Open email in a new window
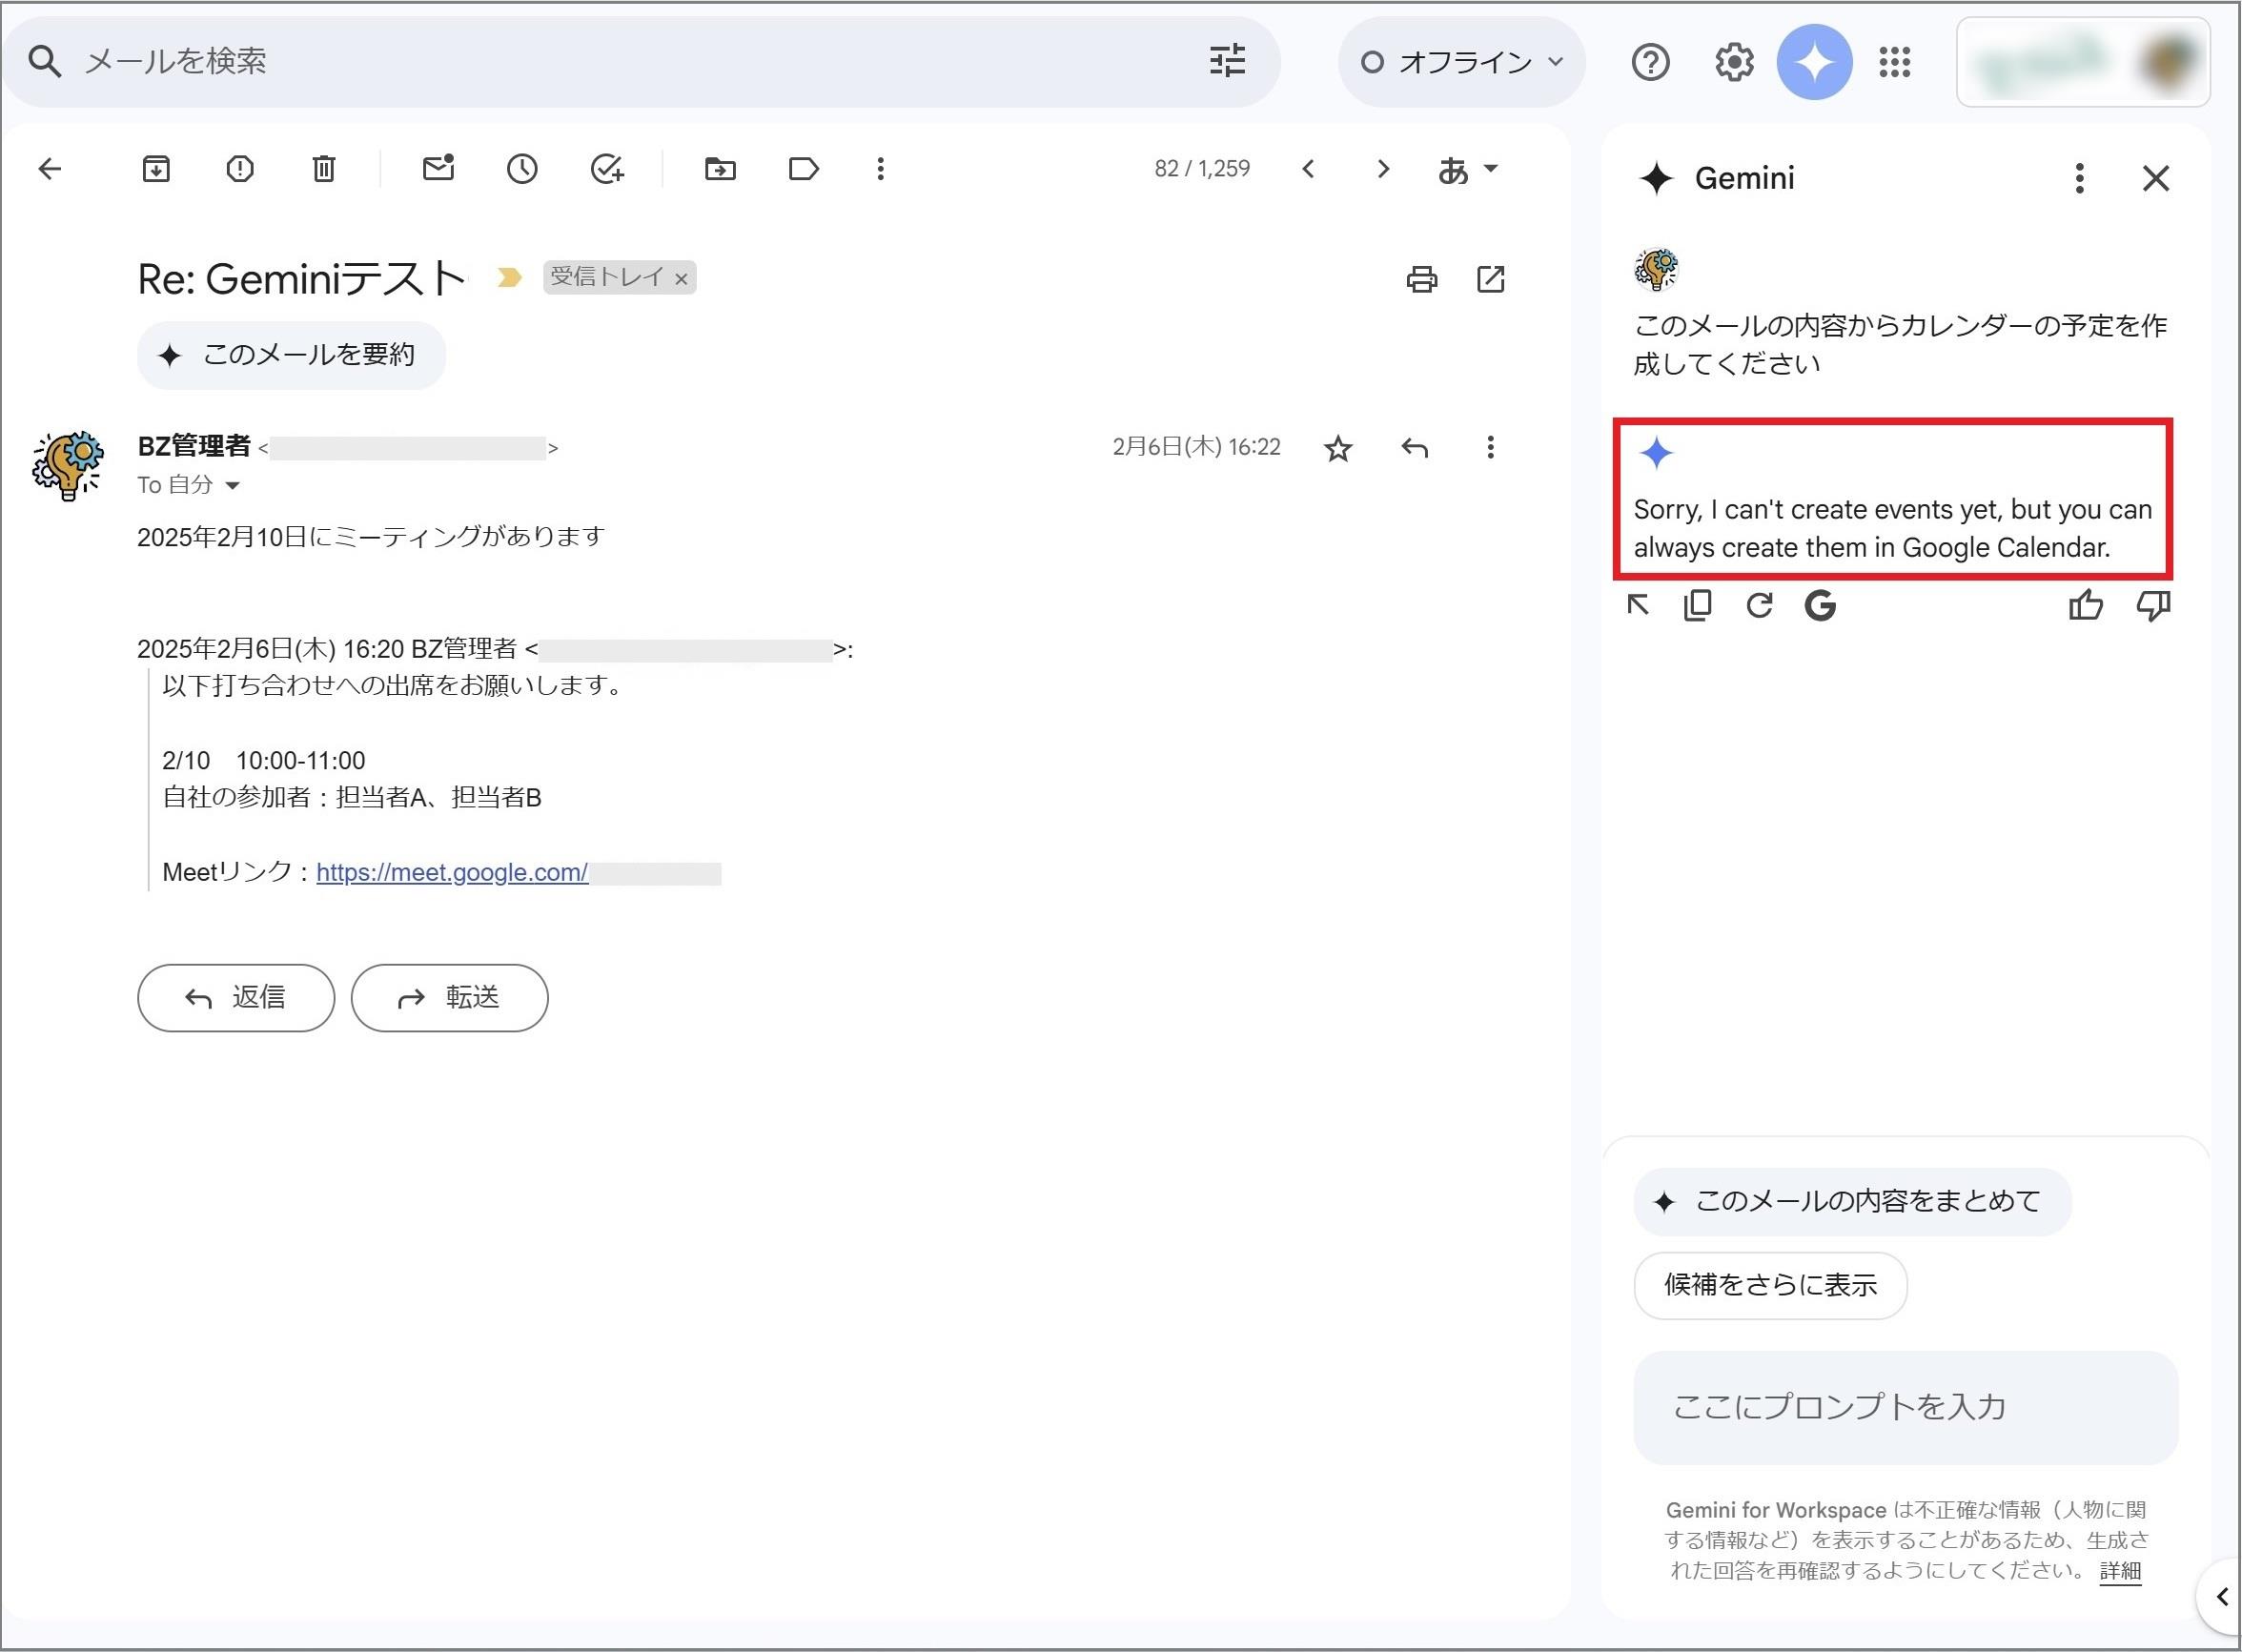 point(1491,279)
